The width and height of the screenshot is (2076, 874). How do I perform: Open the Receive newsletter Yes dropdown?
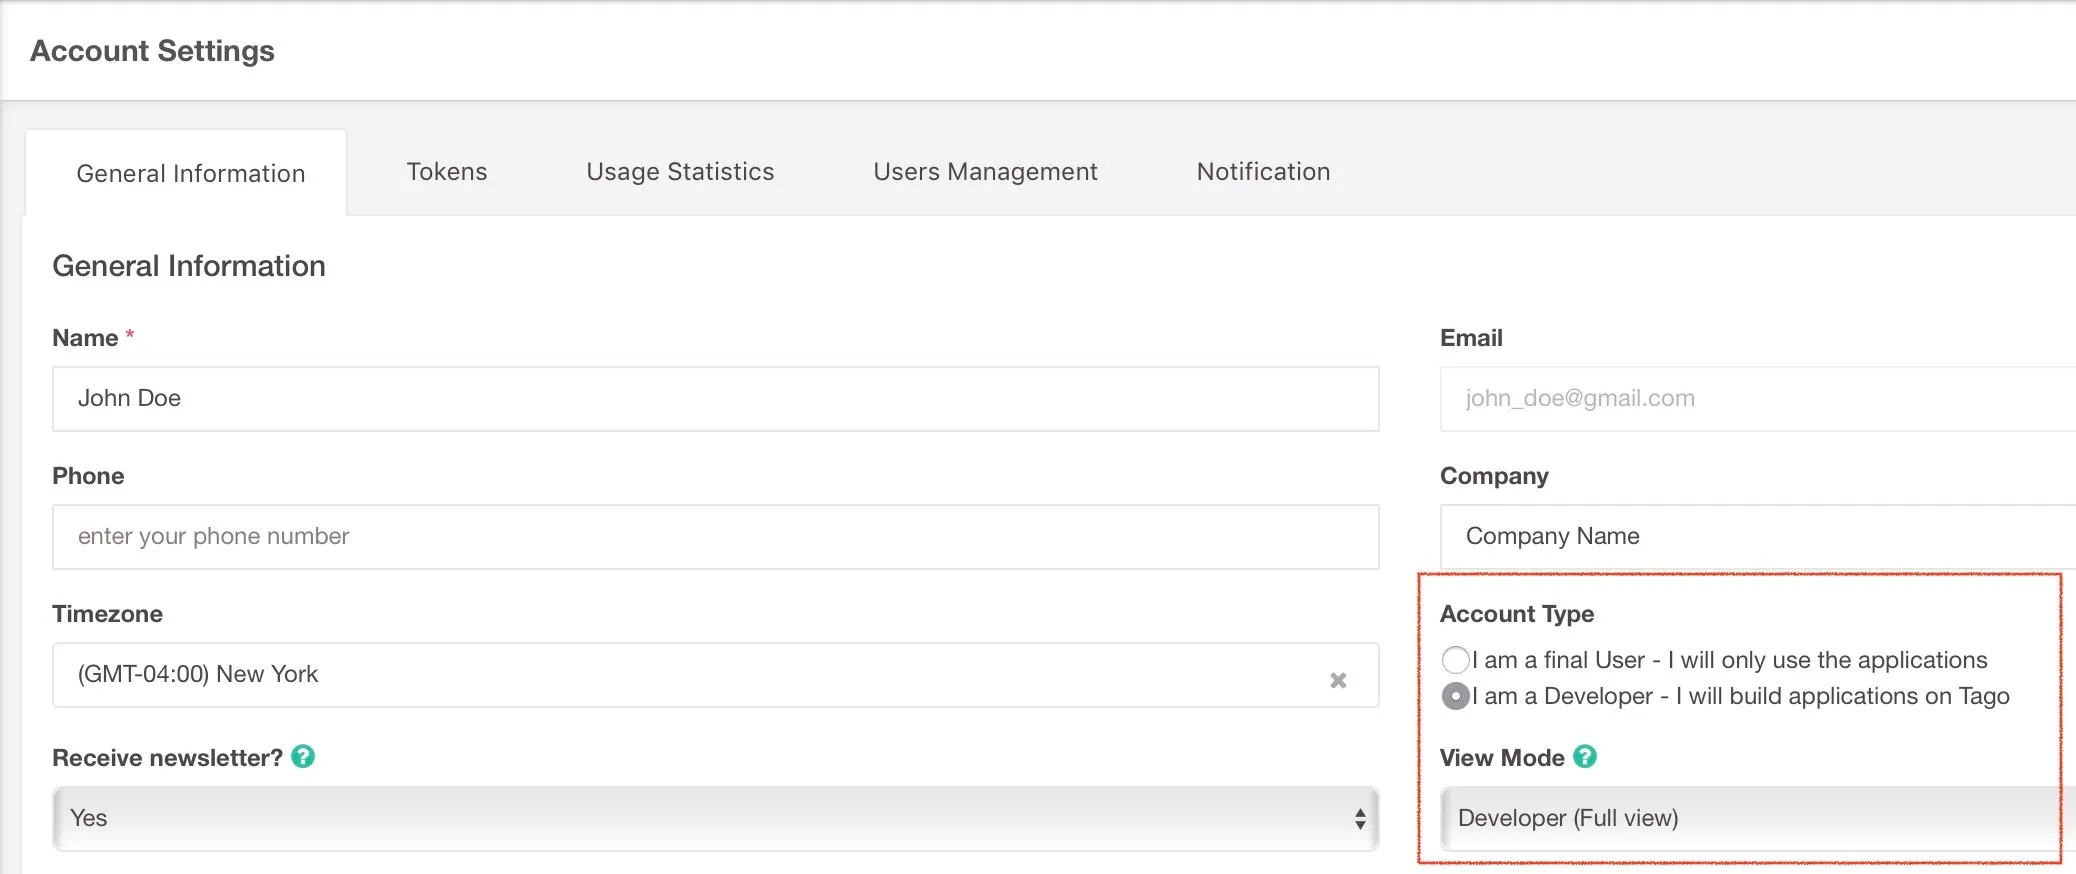pos(715,818)
